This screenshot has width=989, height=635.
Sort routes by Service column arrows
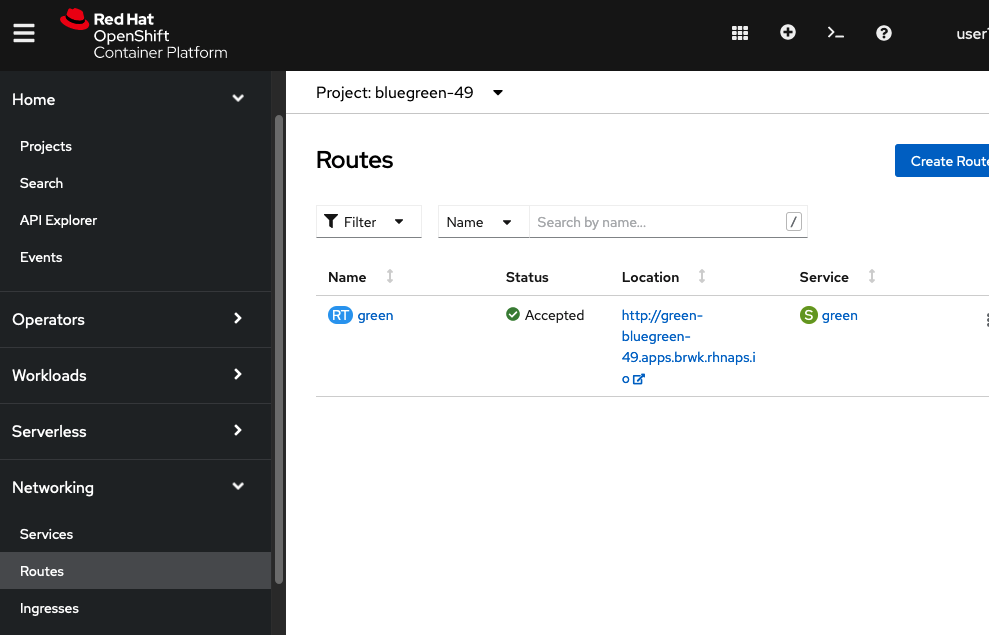pyautogui.click(x=872, y=277)
